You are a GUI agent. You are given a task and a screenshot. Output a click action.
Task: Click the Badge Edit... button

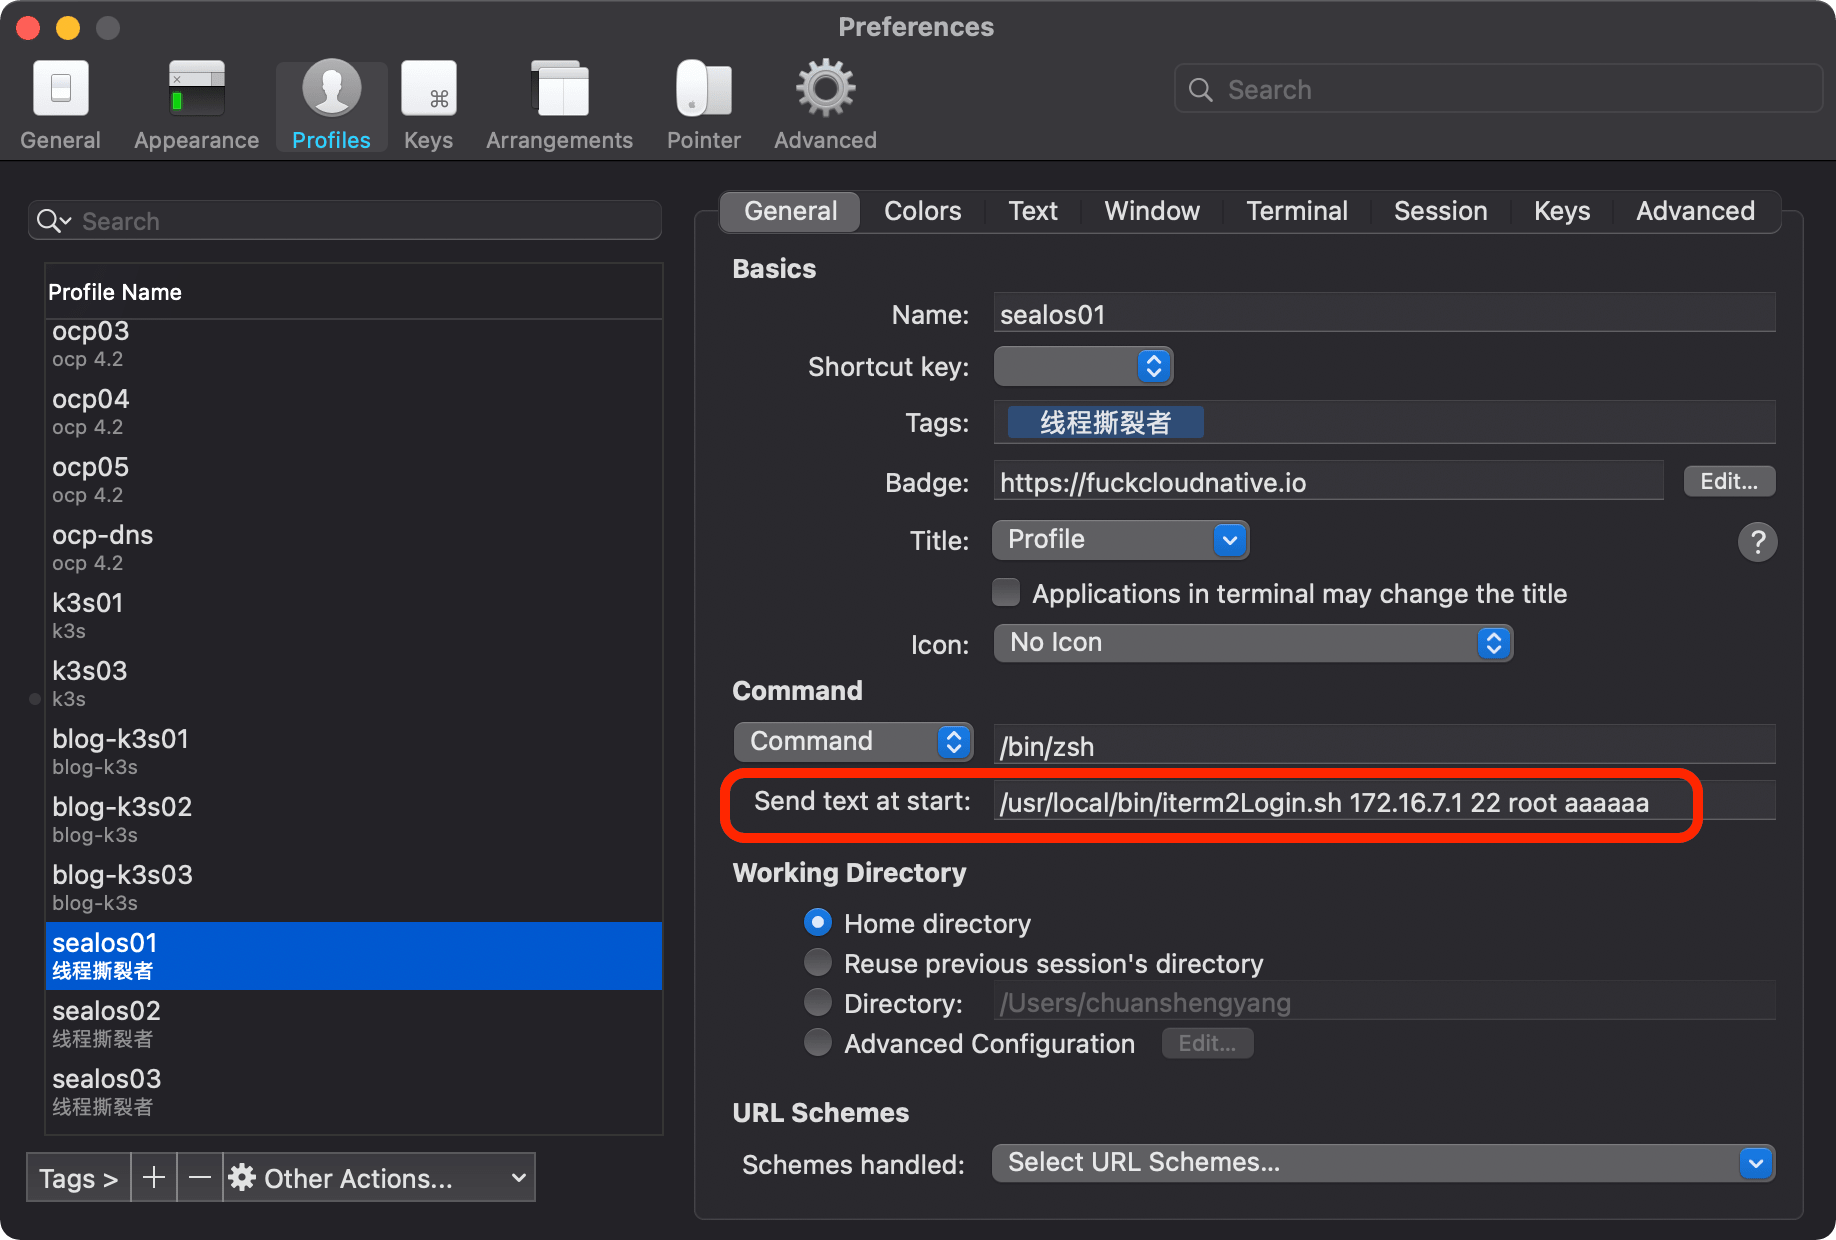(x=1729, y=481)
